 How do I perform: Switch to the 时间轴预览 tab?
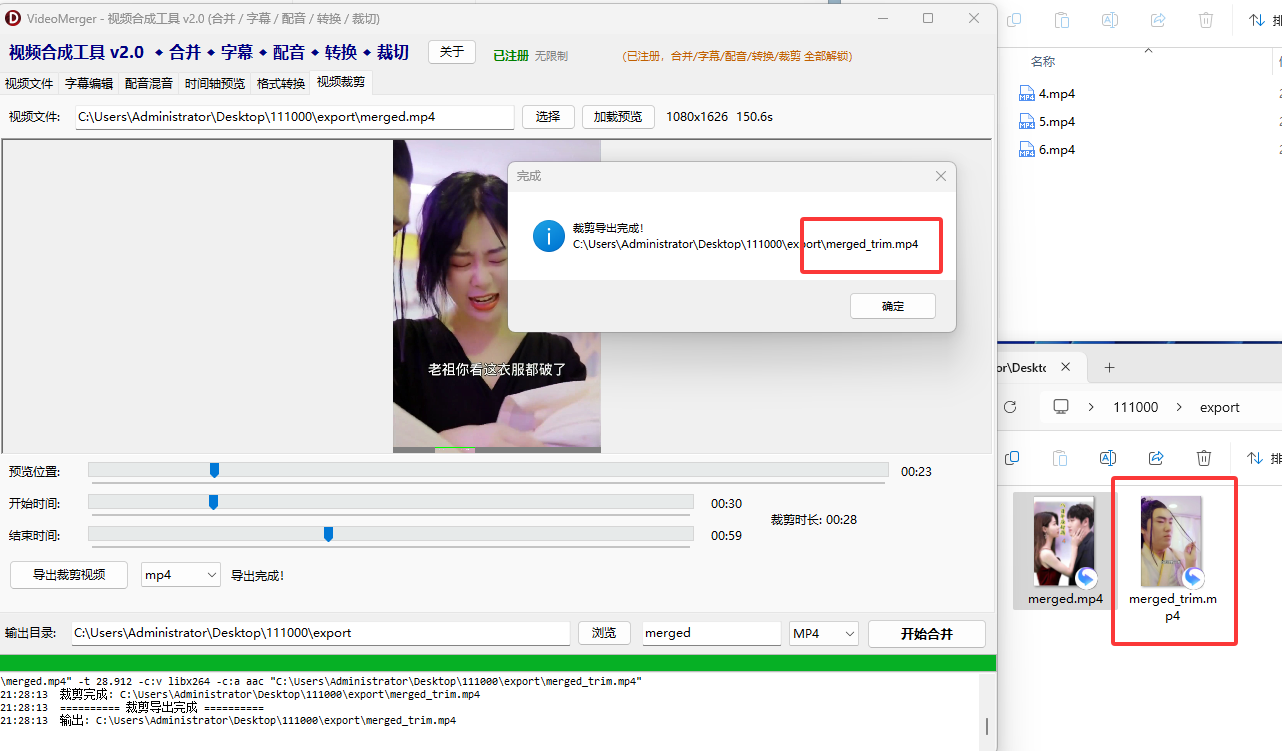(x=214, y=83)
